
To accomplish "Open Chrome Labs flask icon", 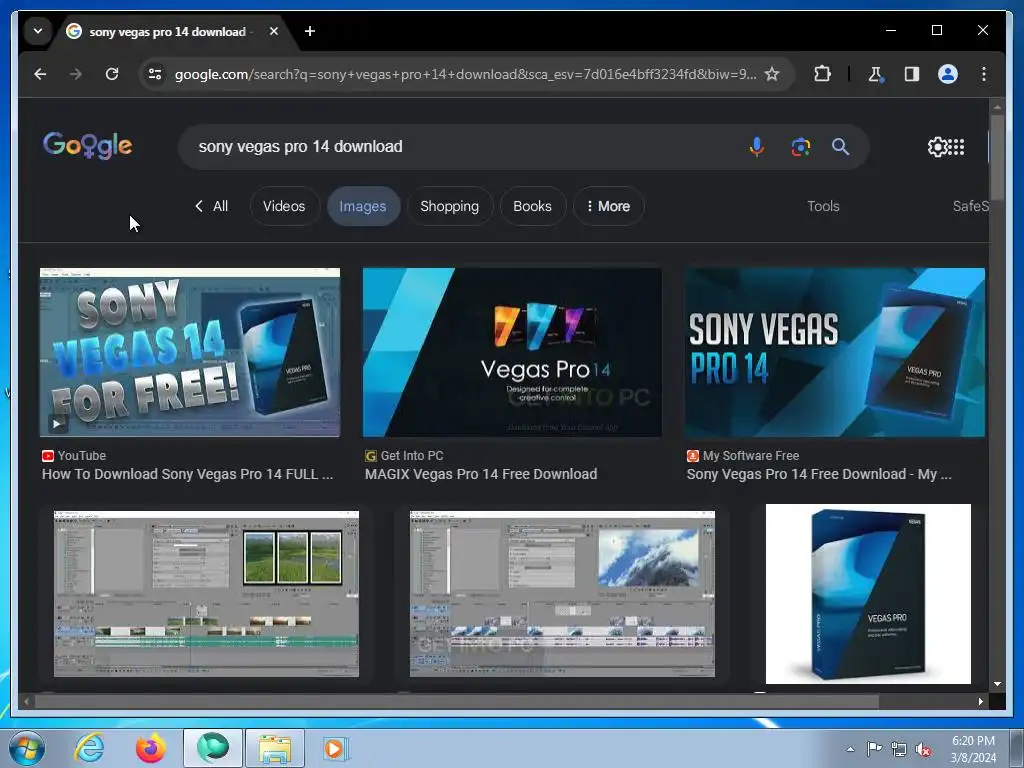I will [x=876, y=74].
